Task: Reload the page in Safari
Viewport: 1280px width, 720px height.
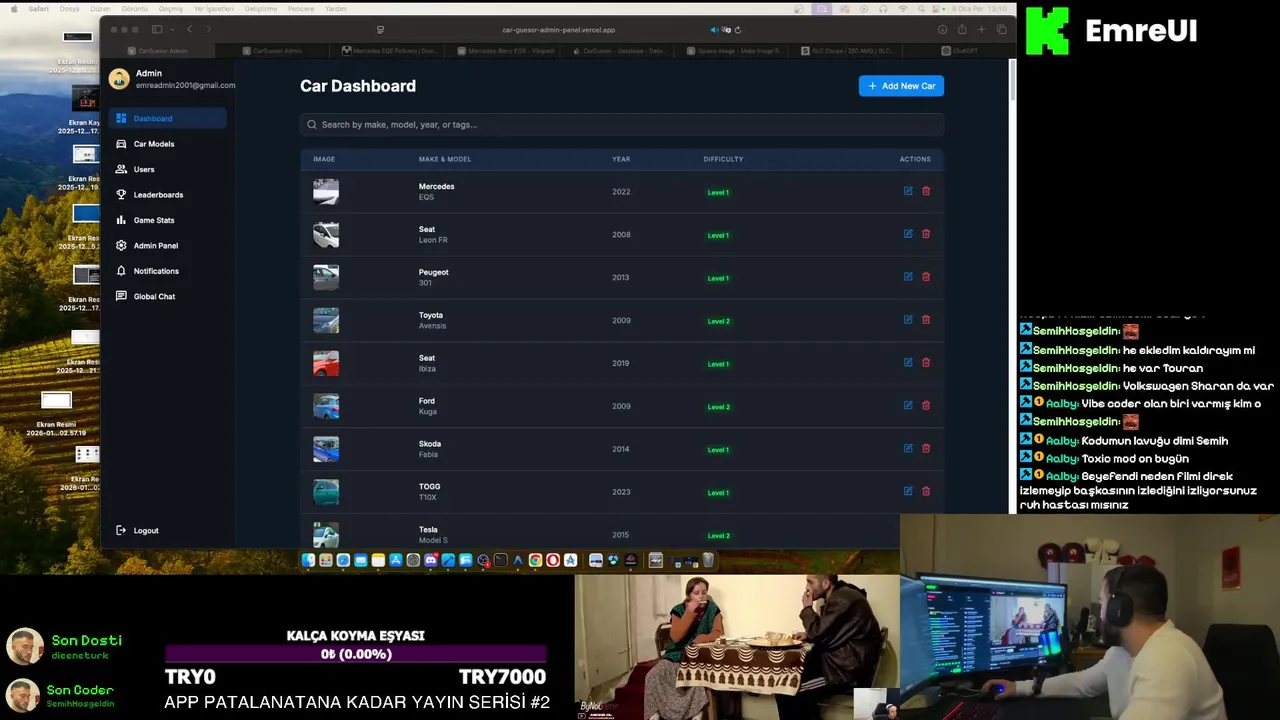Action: tap(738, 30)
